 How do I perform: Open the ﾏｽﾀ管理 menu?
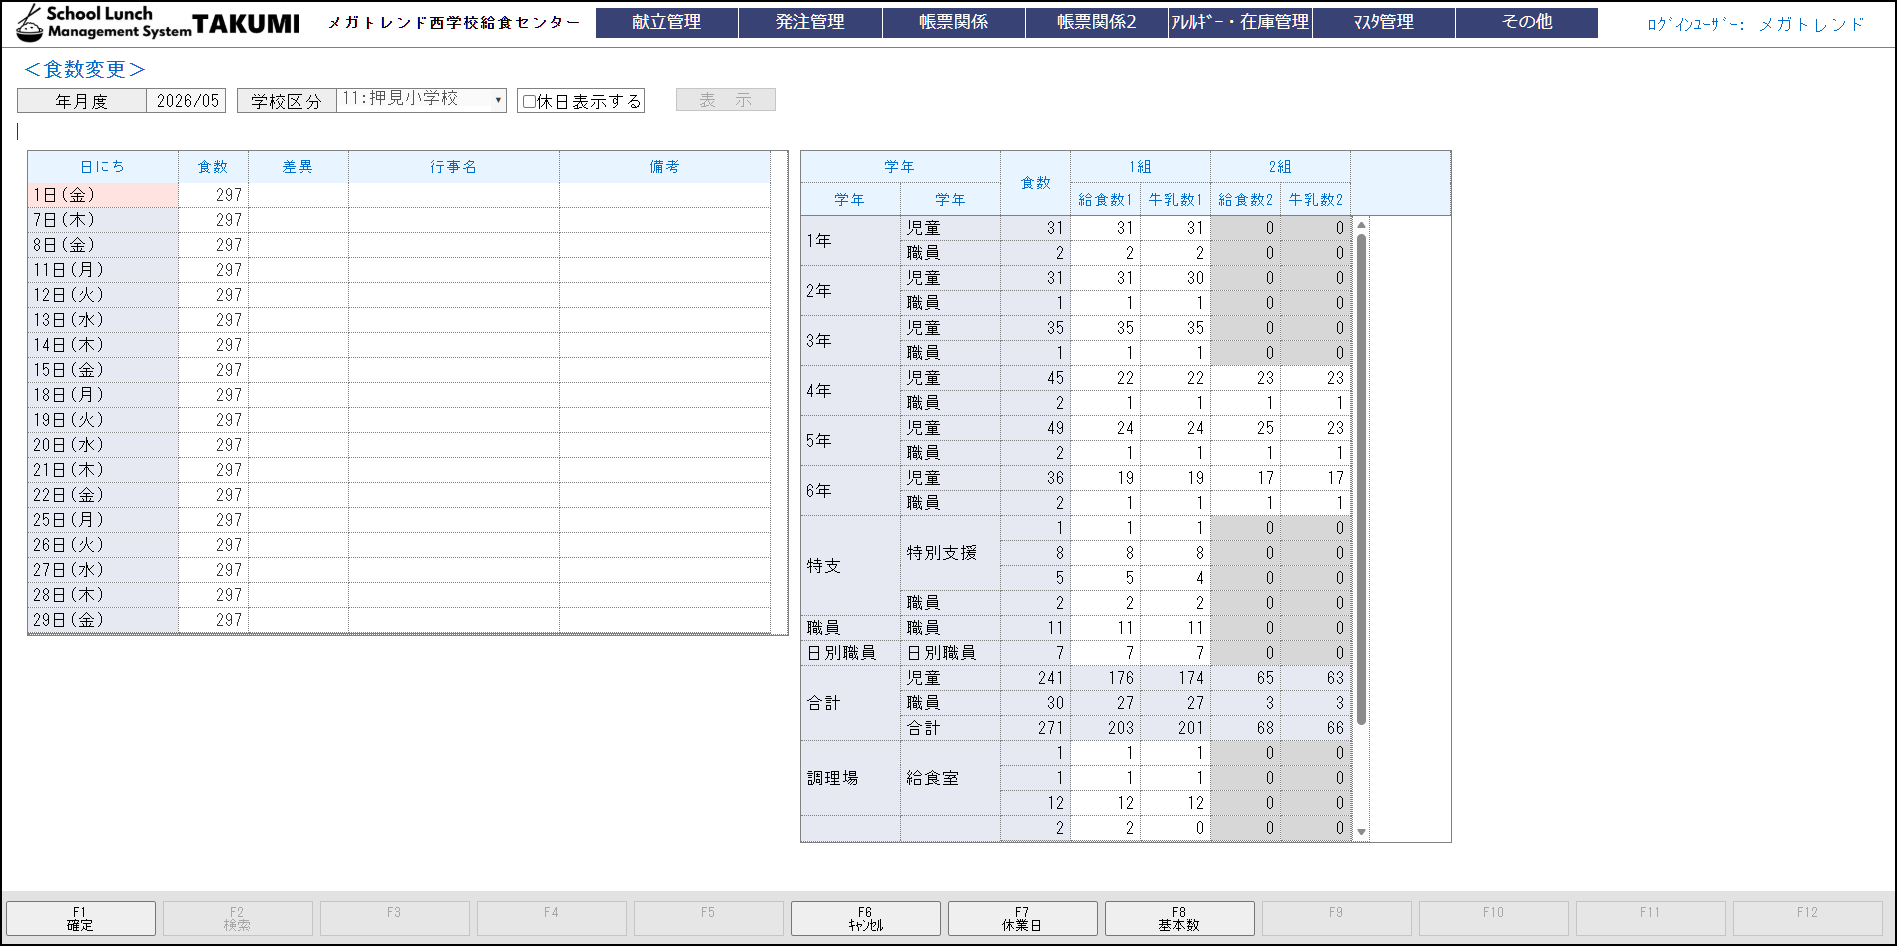[x=1383, y=22]
